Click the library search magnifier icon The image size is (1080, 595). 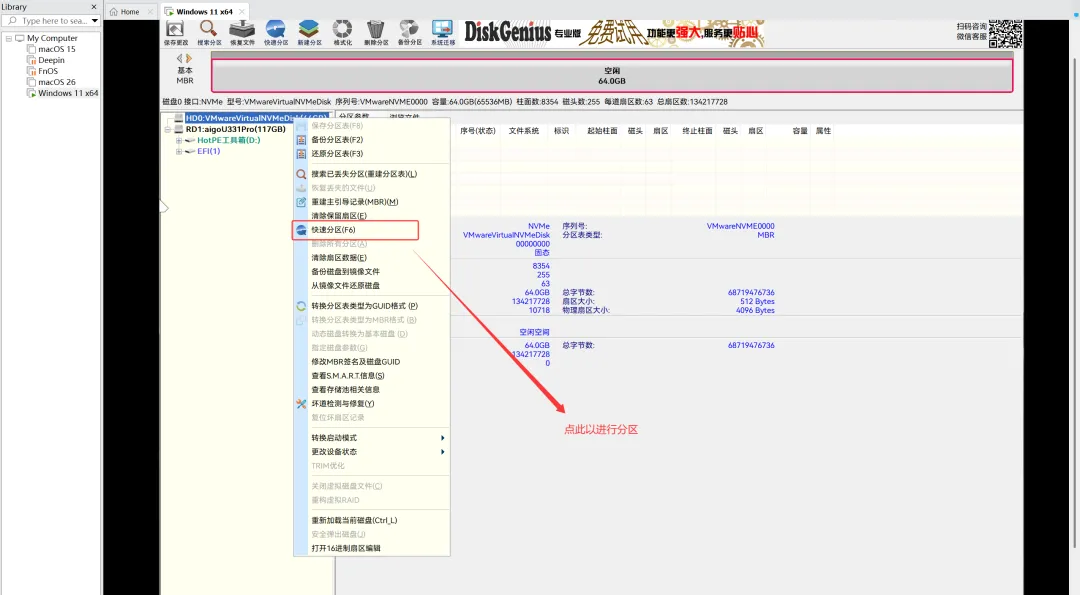(x=12, y=21)
